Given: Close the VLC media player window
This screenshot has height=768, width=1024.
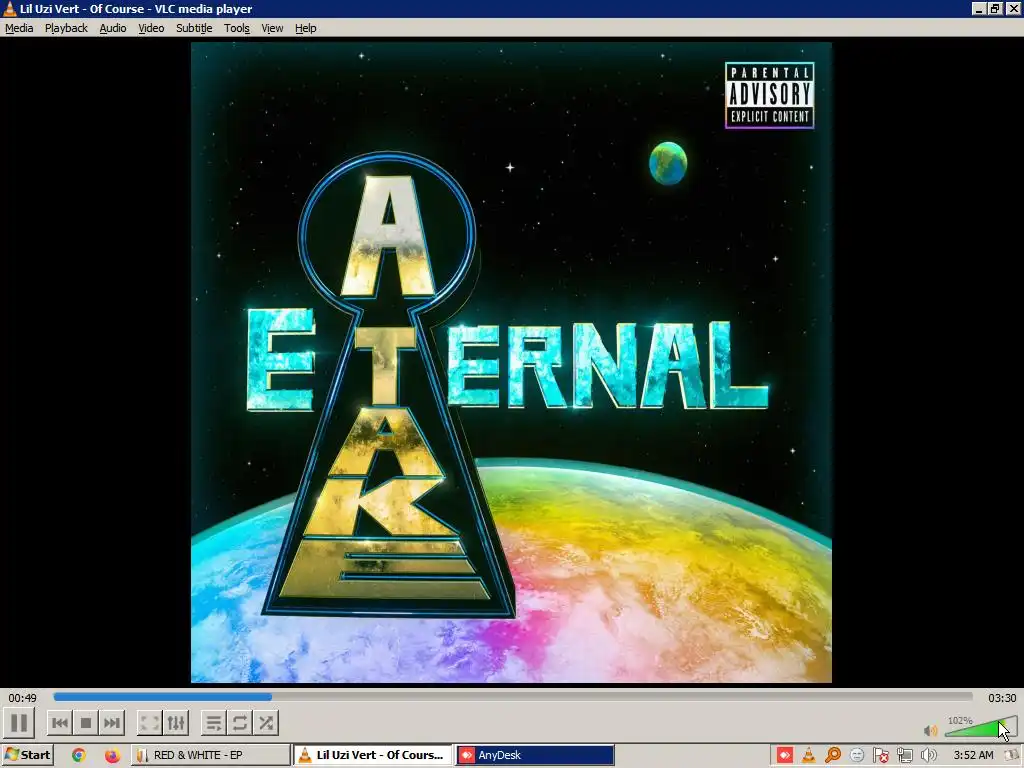Looking at the screenshot, I should tap(1013, 8).
